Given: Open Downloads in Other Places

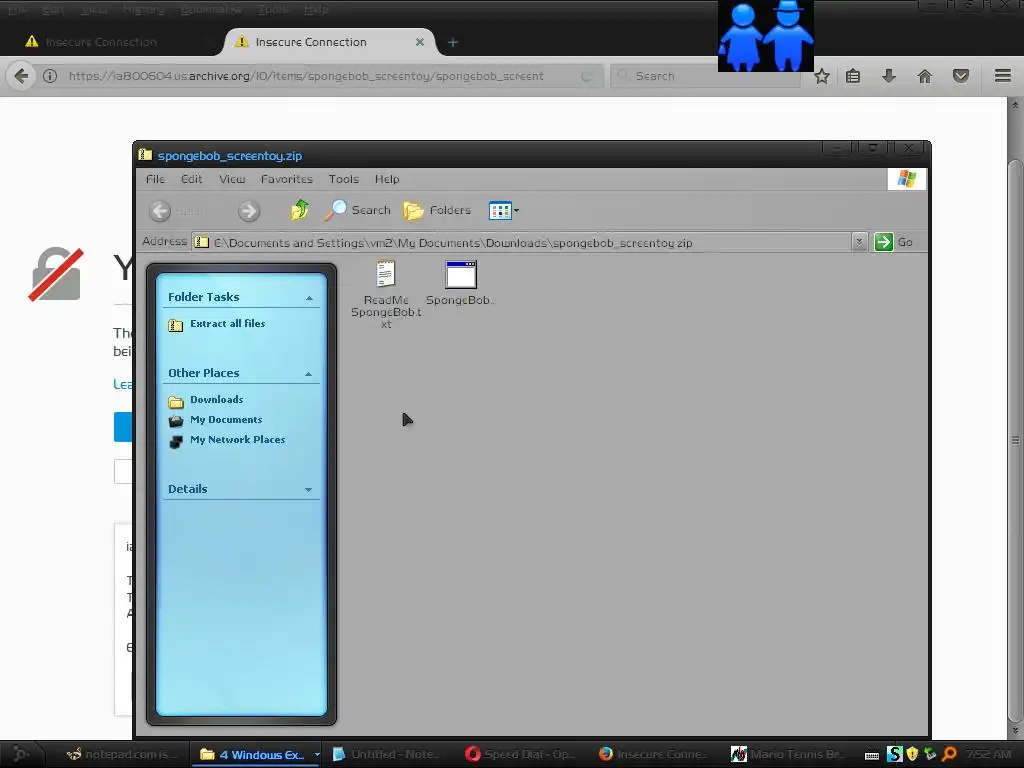Looking at the screenshot, I should 216,399.
